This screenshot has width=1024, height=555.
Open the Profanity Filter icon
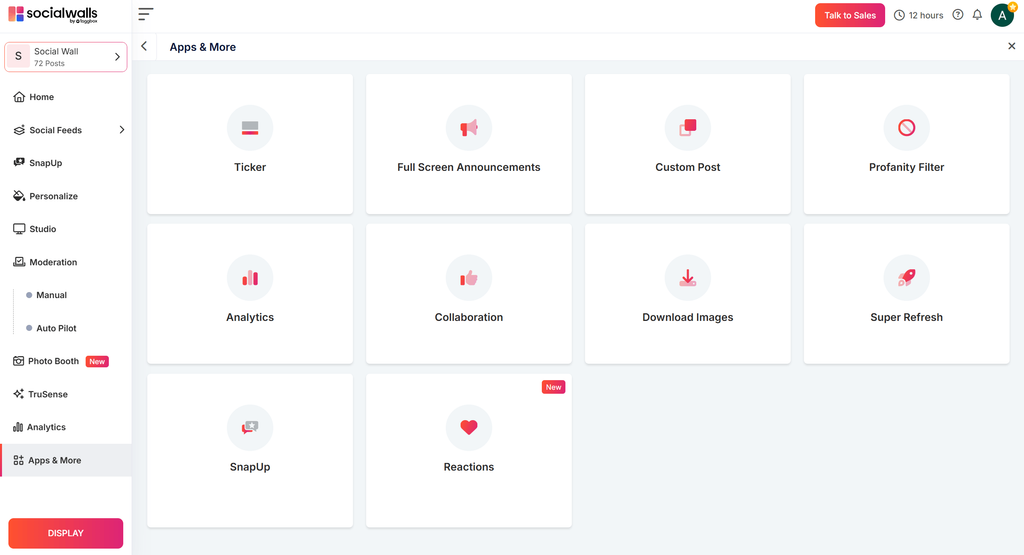906,128
